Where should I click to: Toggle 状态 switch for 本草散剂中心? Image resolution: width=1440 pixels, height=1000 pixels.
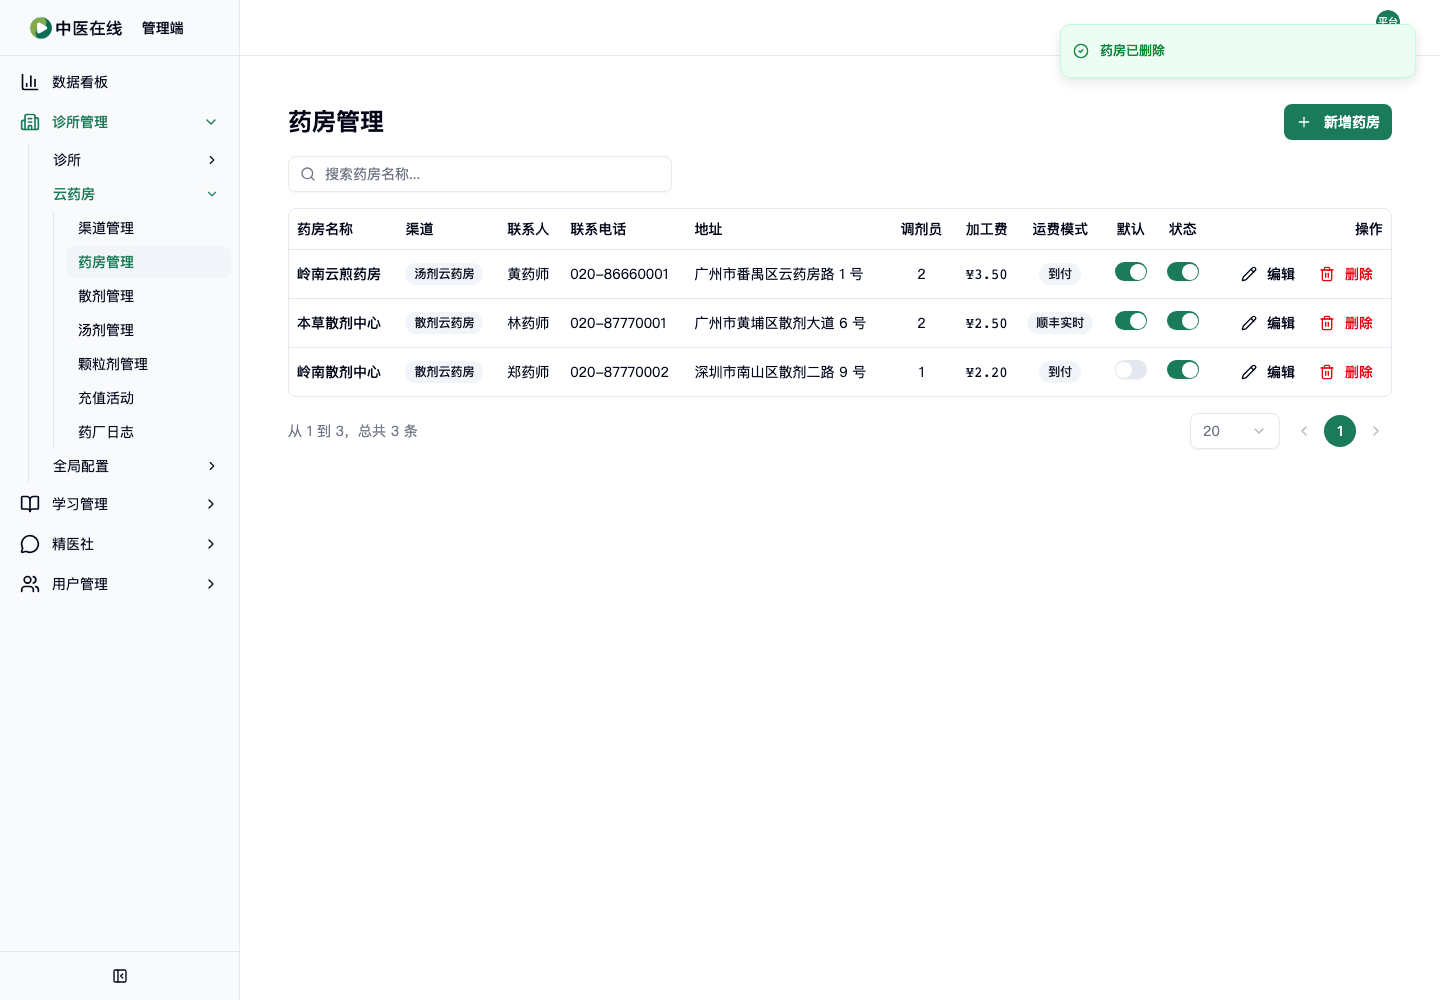click(x=1183, y=321)
